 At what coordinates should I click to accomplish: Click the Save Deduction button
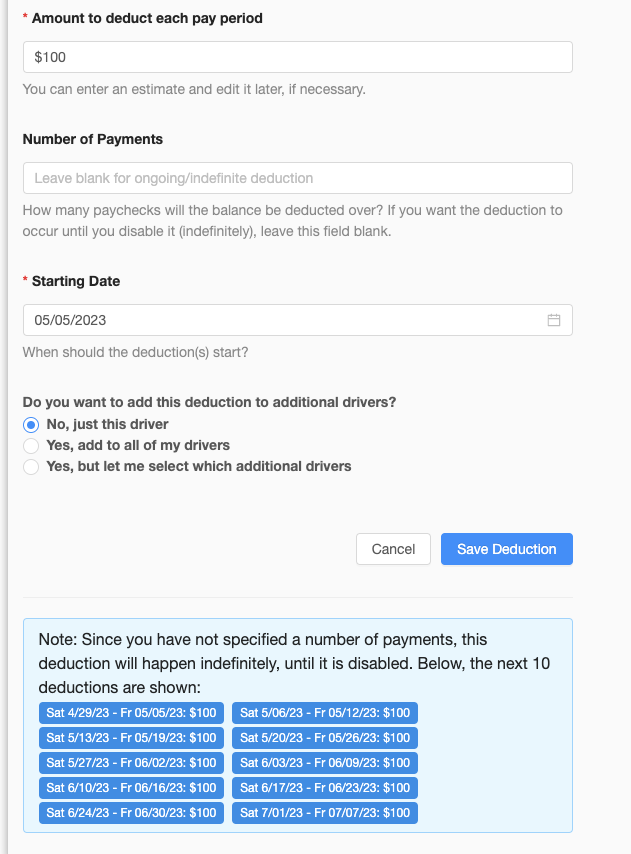tap(506, 549)
